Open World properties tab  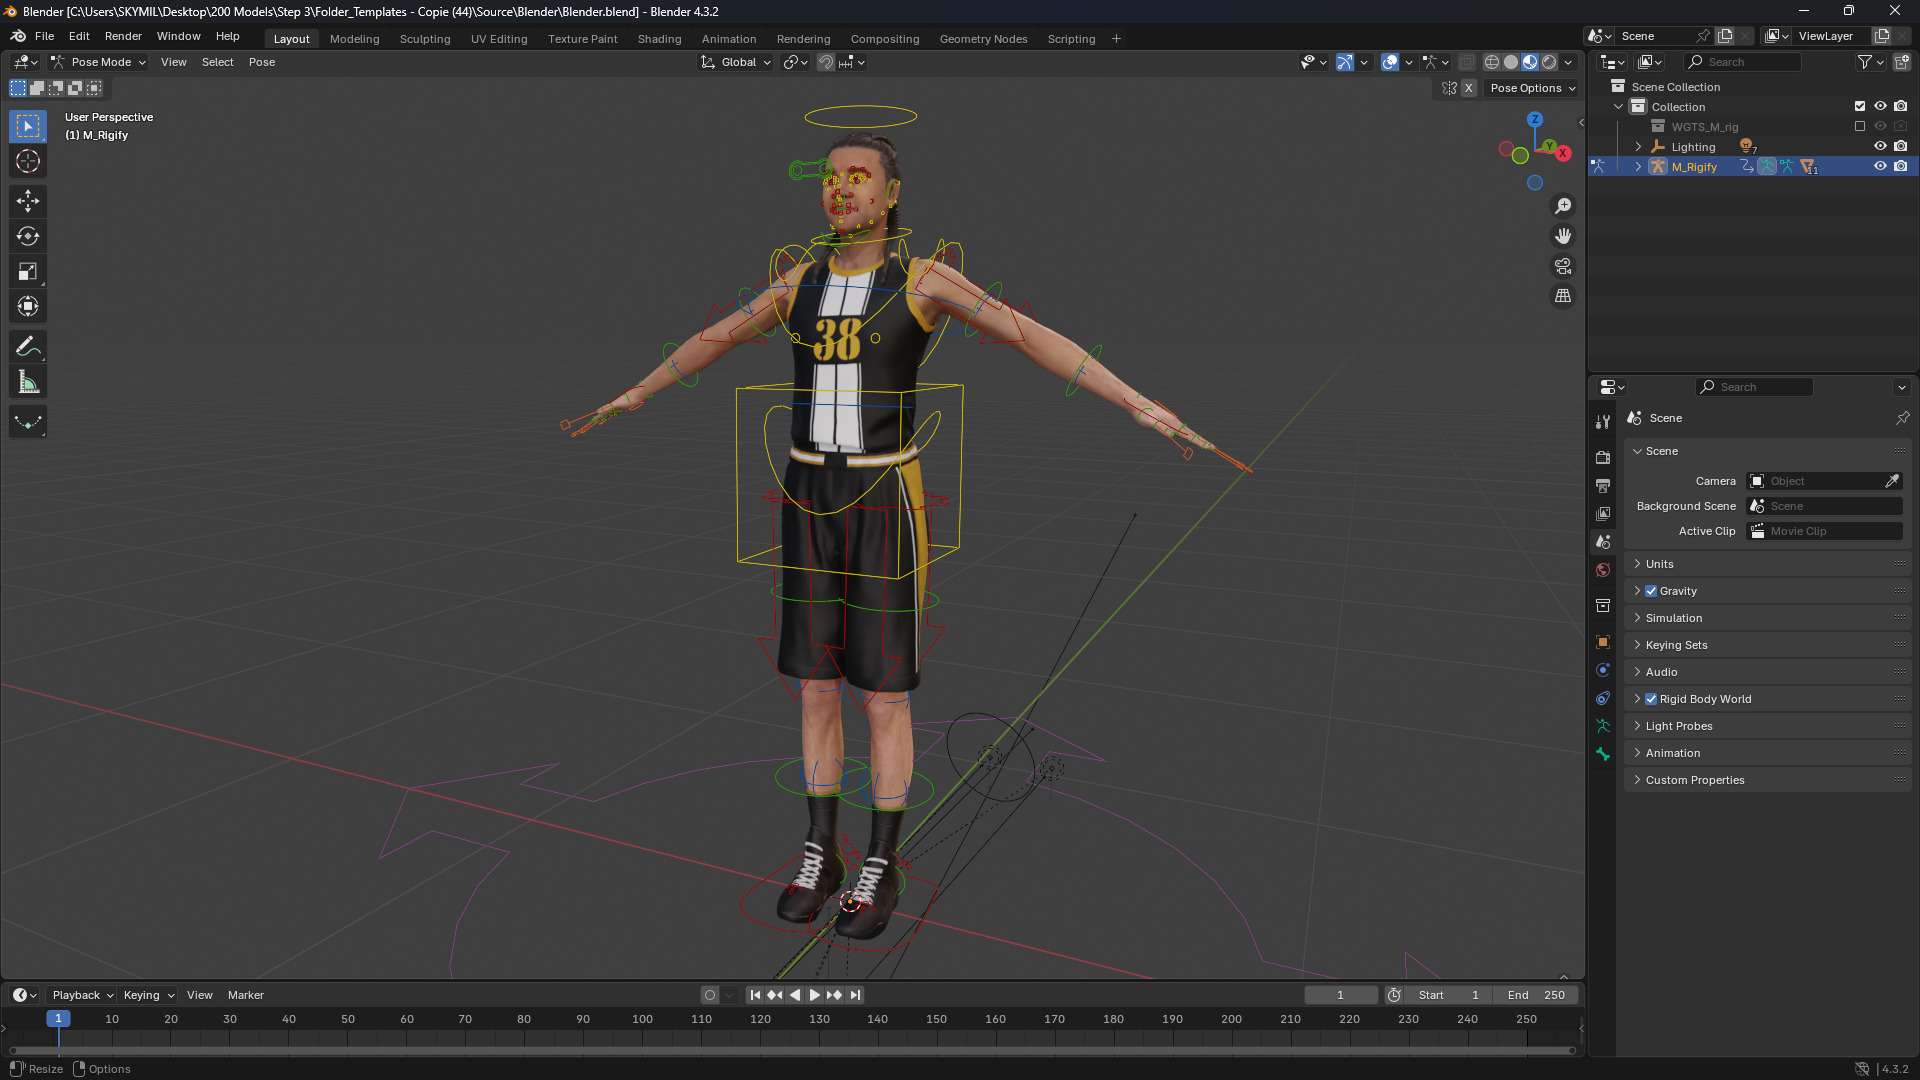pos(1603,570)
